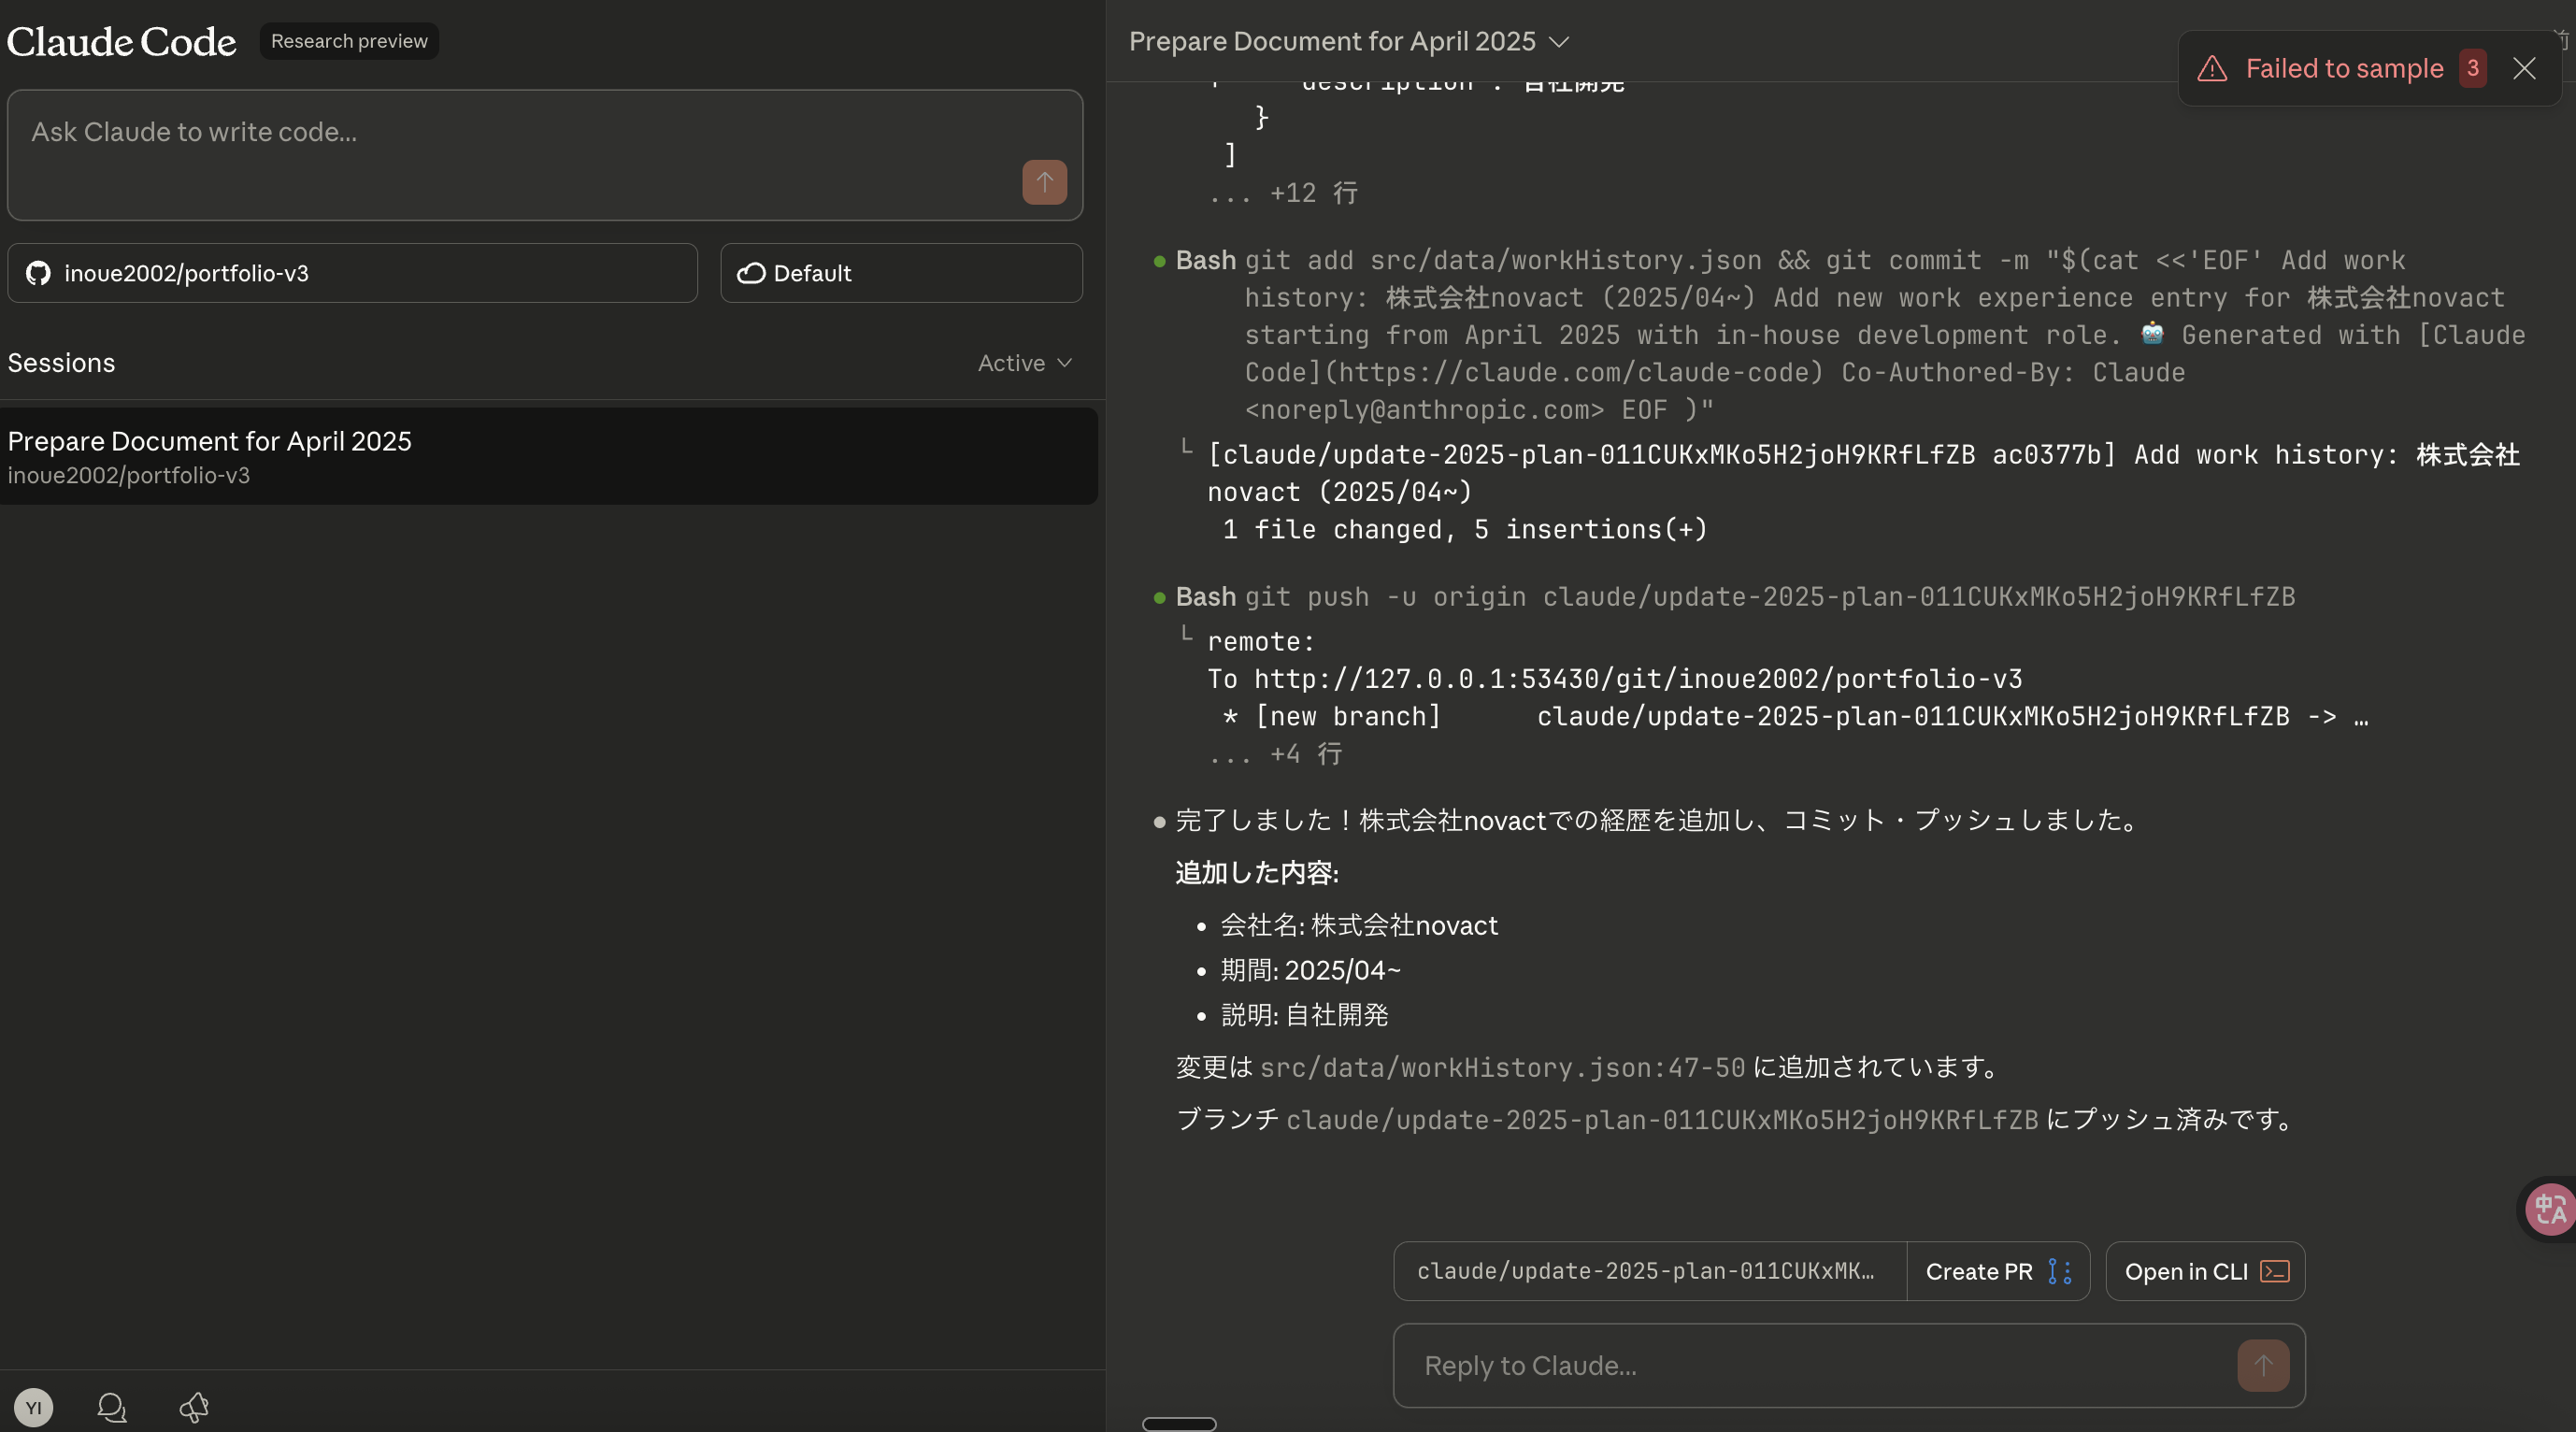Open the Default environment selector
Image resolution: width=2576 pixels, height=1432 pixels.
[x=901, y=273]
